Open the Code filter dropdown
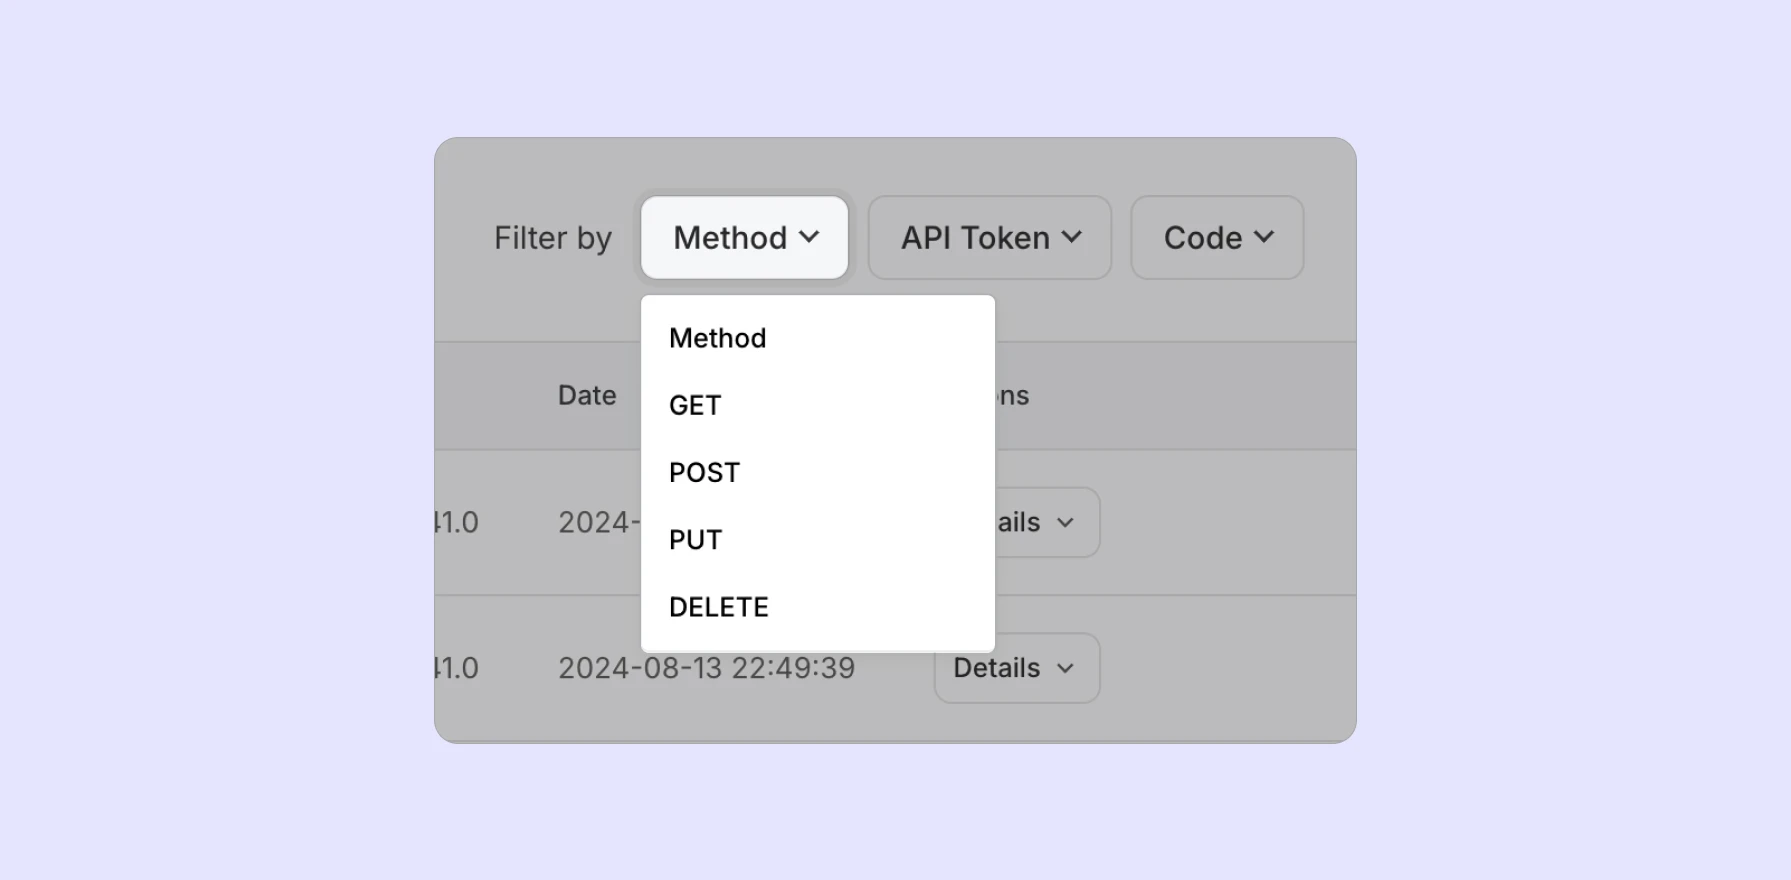The height and width of the screenshot is (880, 1791). 1217,237
